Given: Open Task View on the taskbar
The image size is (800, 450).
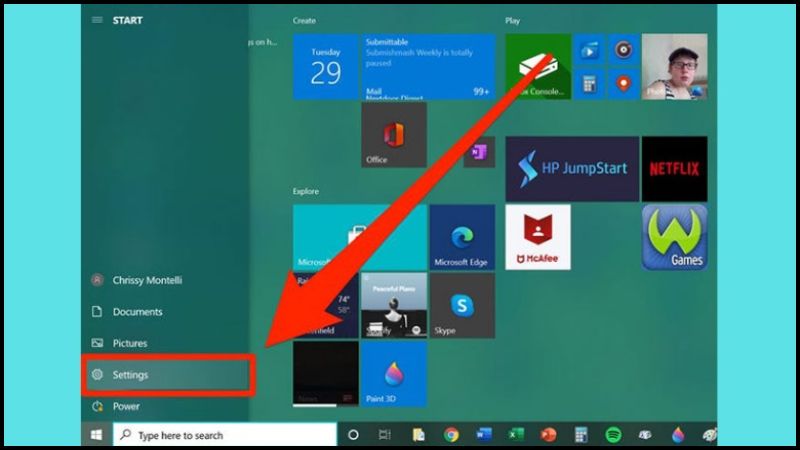Looking at the screenshot, I should coord(385,435).
